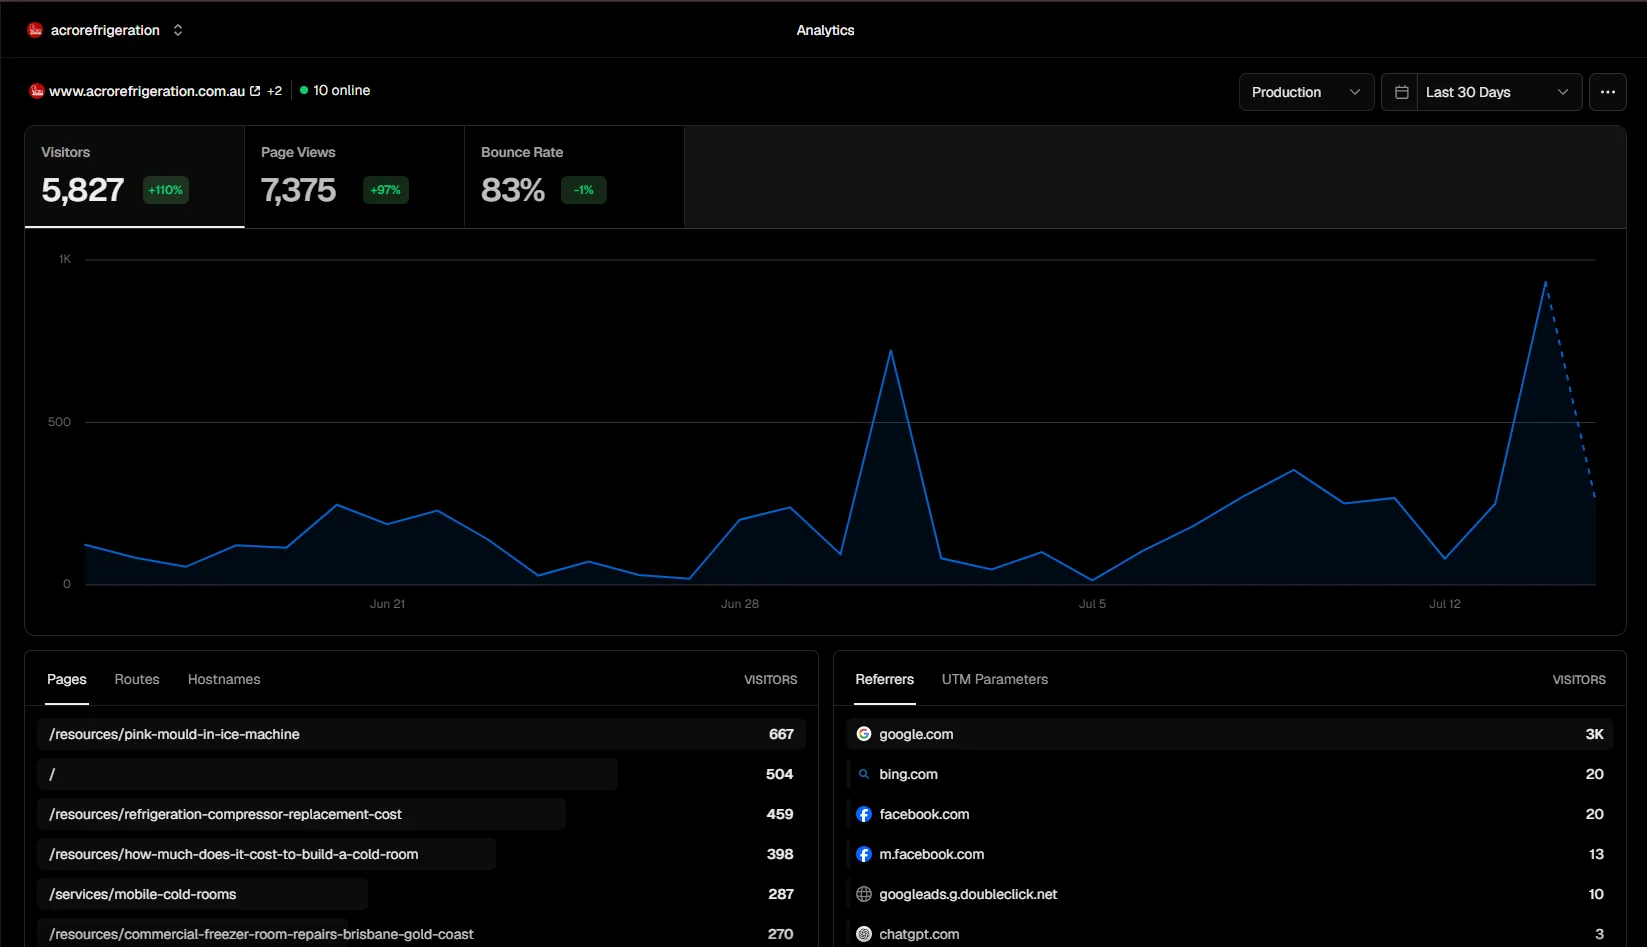Viewport: 1647px width, 947px height.
Task: Switch to the UTM Parameters tab
Action: coord(995,679)
